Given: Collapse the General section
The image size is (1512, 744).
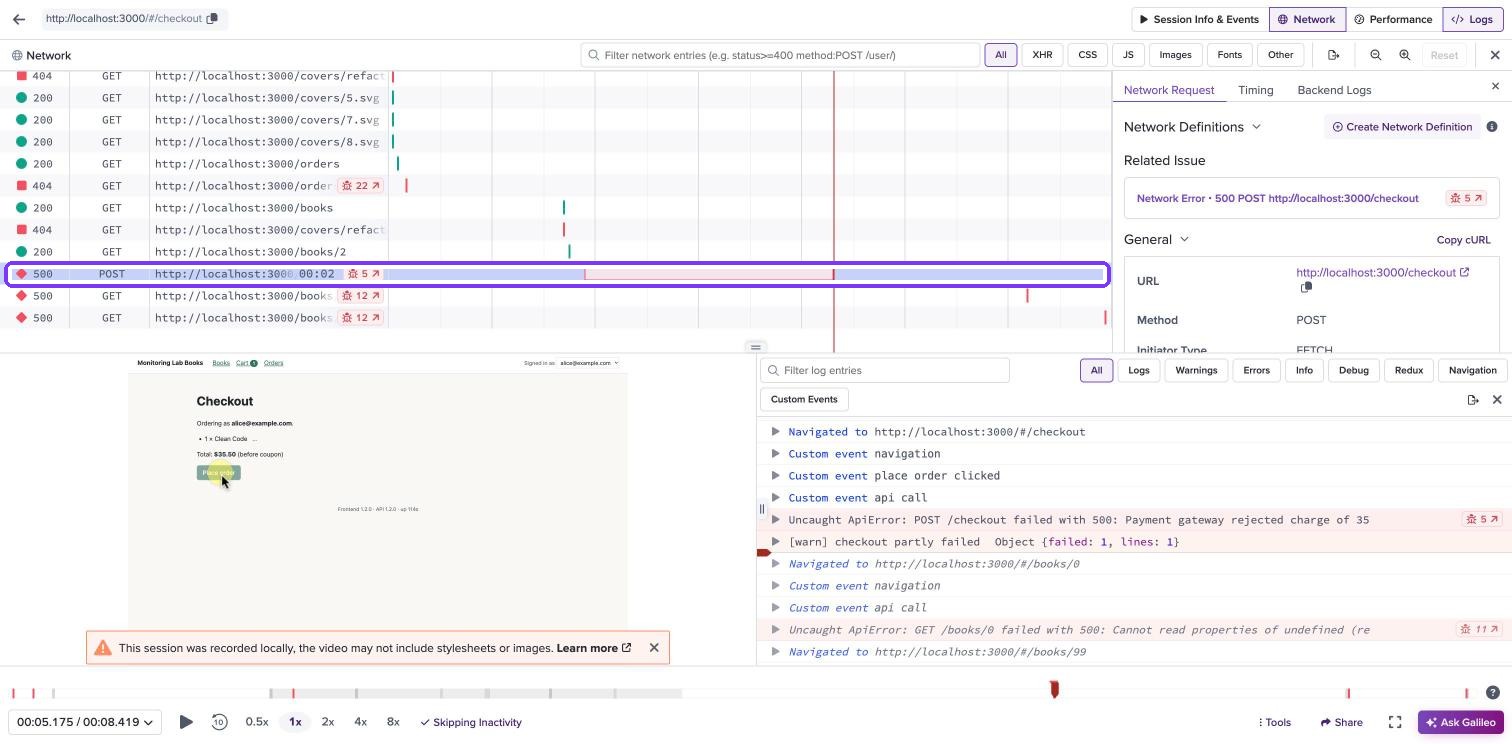Looking at the screenshot, I should (x=1156, y=240).
